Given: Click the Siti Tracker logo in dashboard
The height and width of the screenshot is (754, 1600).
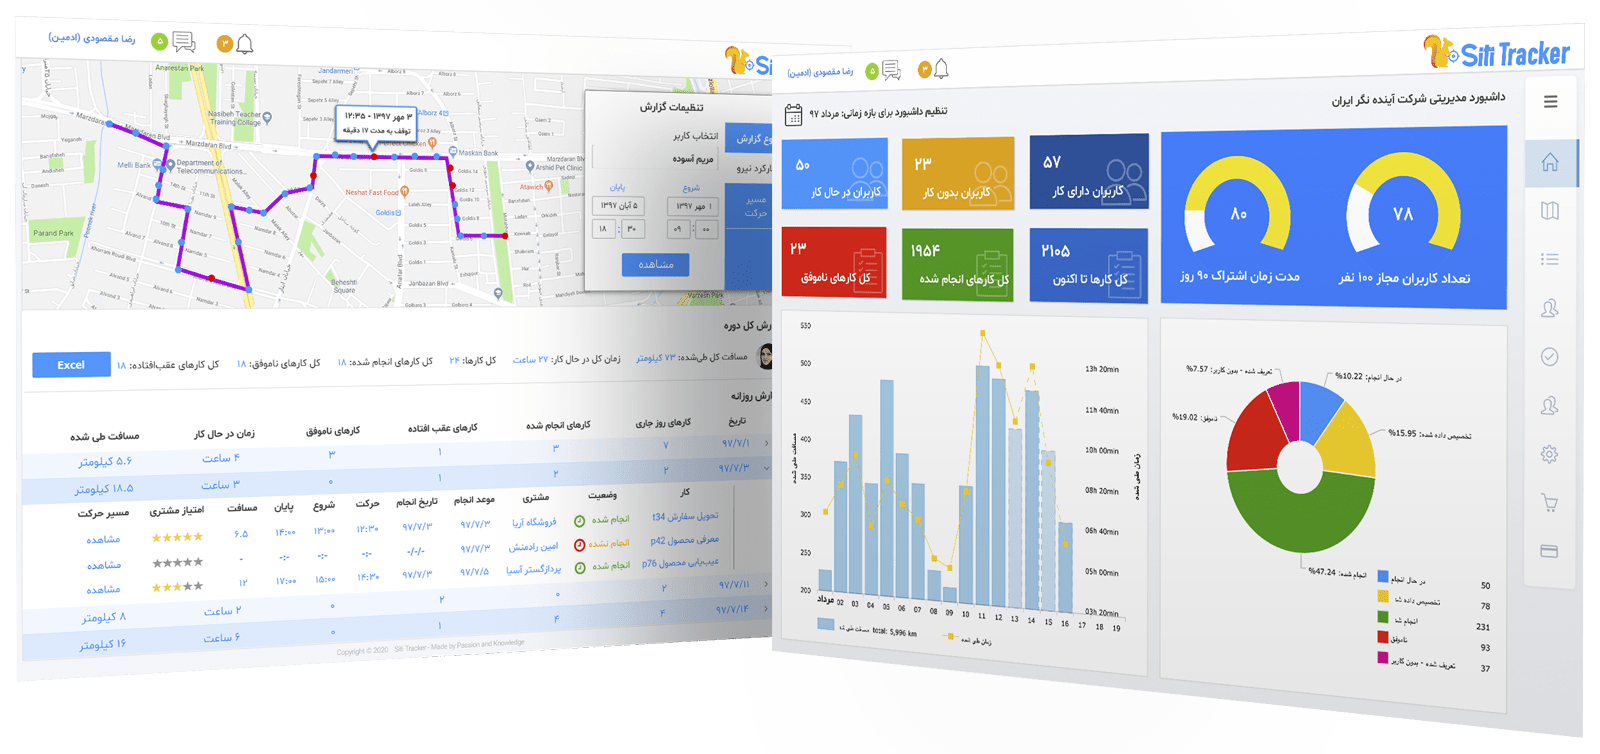Looking at the screenshot, I should [1497, 52].
